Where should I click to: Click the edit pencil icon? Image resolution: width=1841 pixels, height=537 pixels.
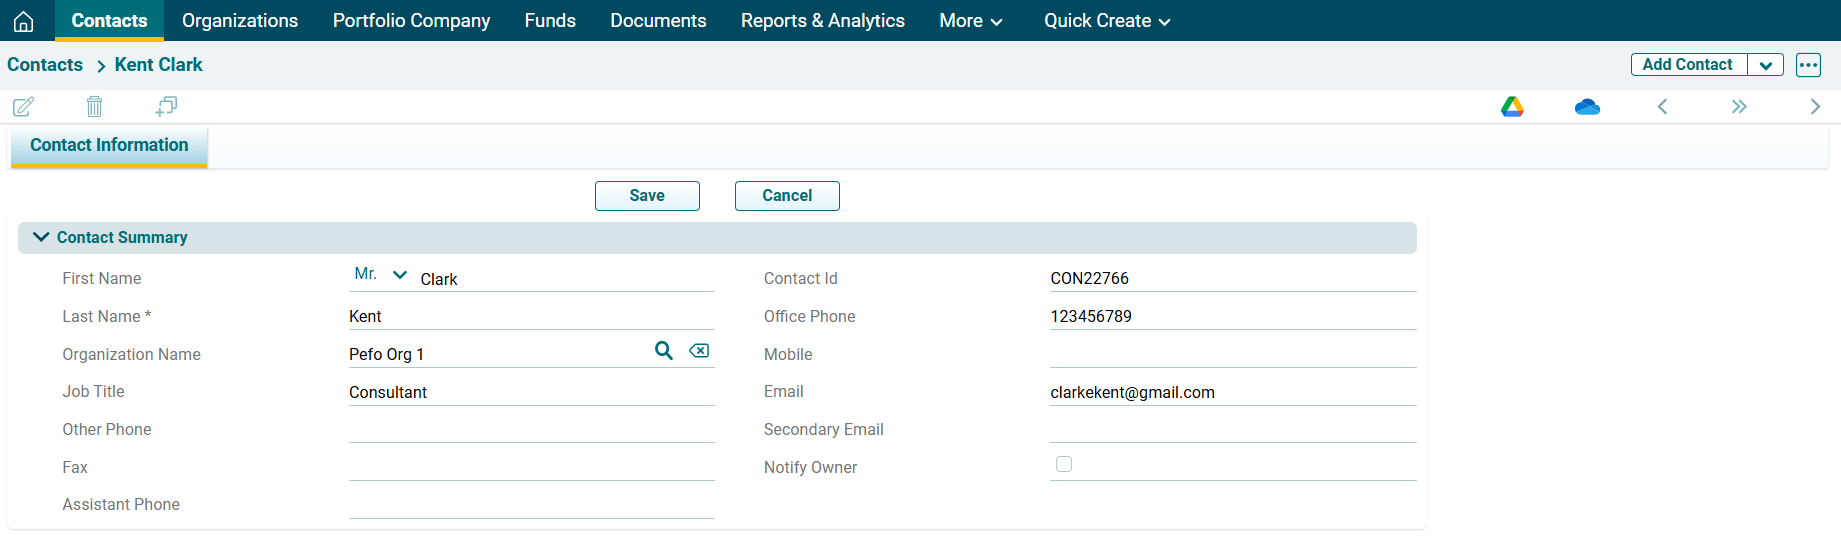[24, 106]
